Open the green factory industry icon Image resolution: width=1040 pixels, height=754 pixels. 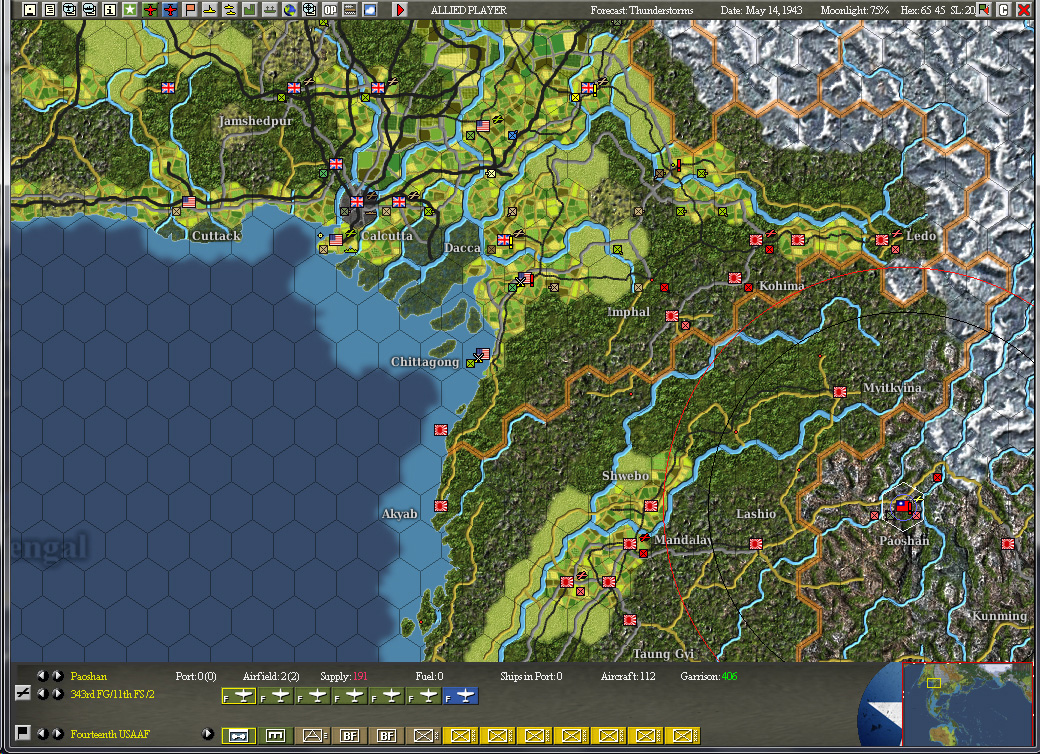point(249,9)
